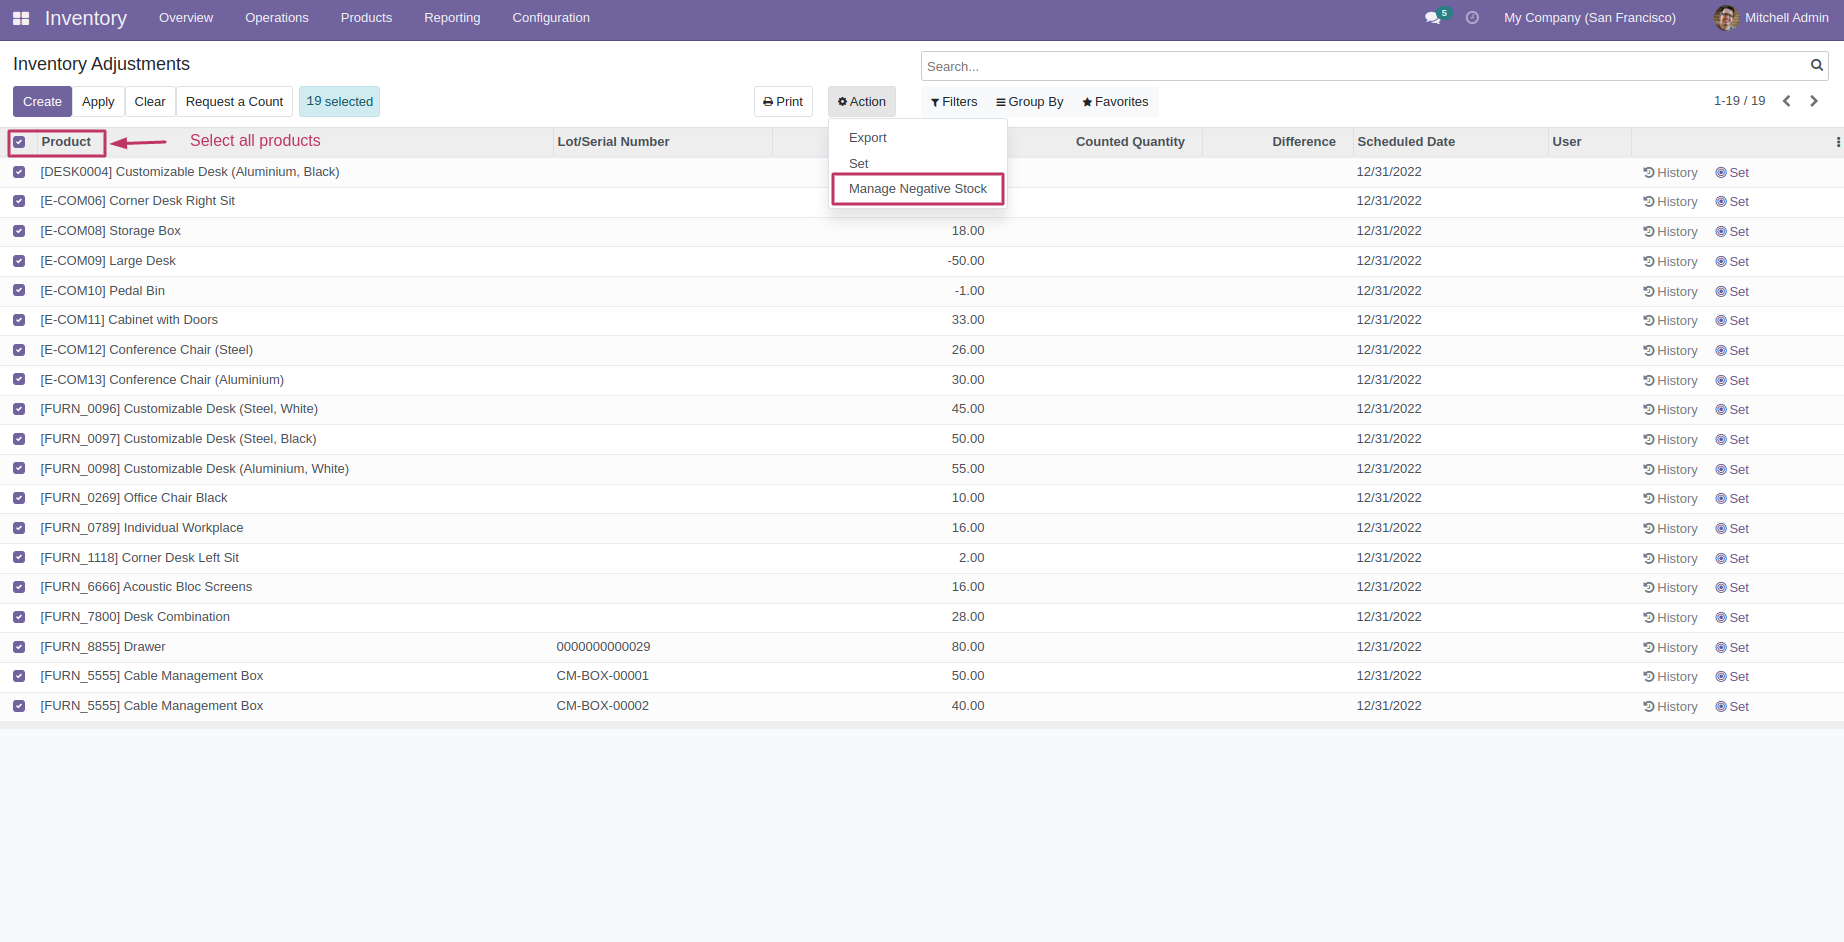
Task: Open the Reporting menu
Action: pos(452,18)
